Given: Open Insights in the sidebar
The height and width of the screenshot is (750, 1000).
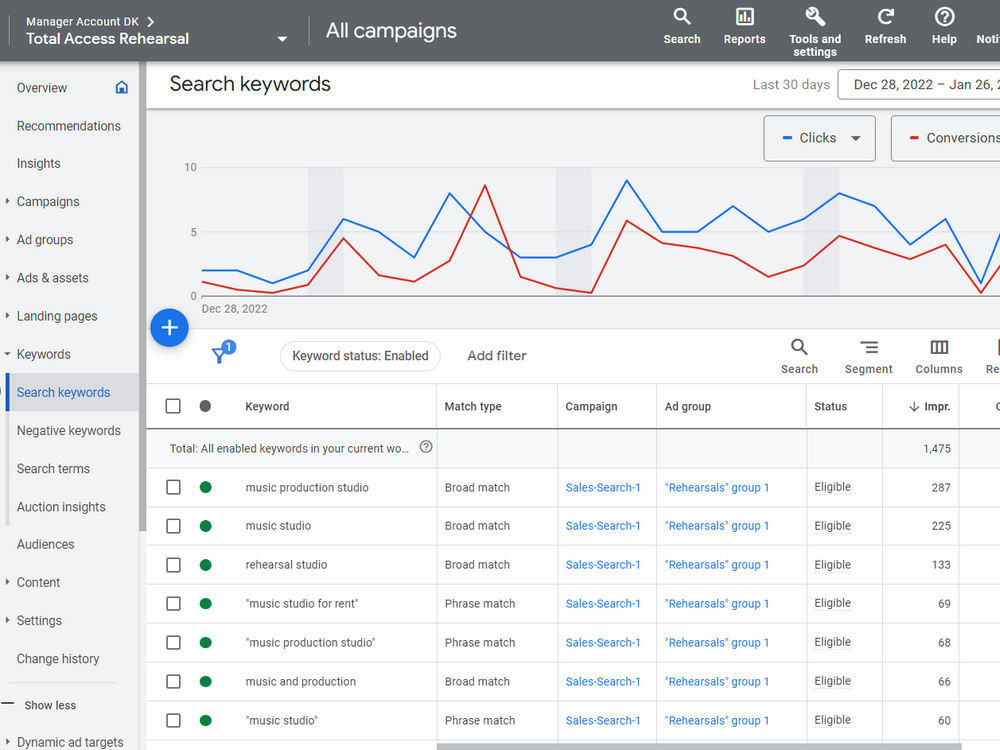Looking at the screenshot, I should click(38, 163).
